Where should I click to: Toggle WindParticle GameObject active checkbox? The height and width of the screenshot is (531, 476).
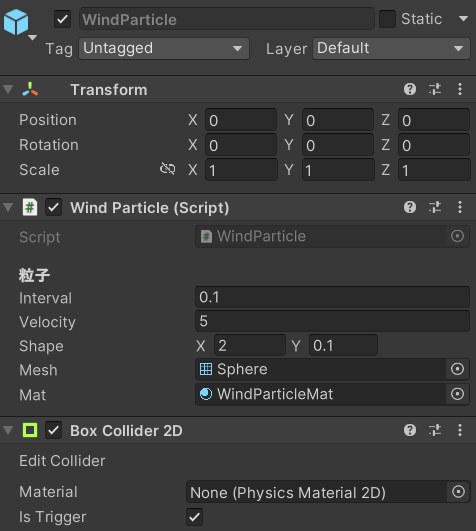pos(63,19)
